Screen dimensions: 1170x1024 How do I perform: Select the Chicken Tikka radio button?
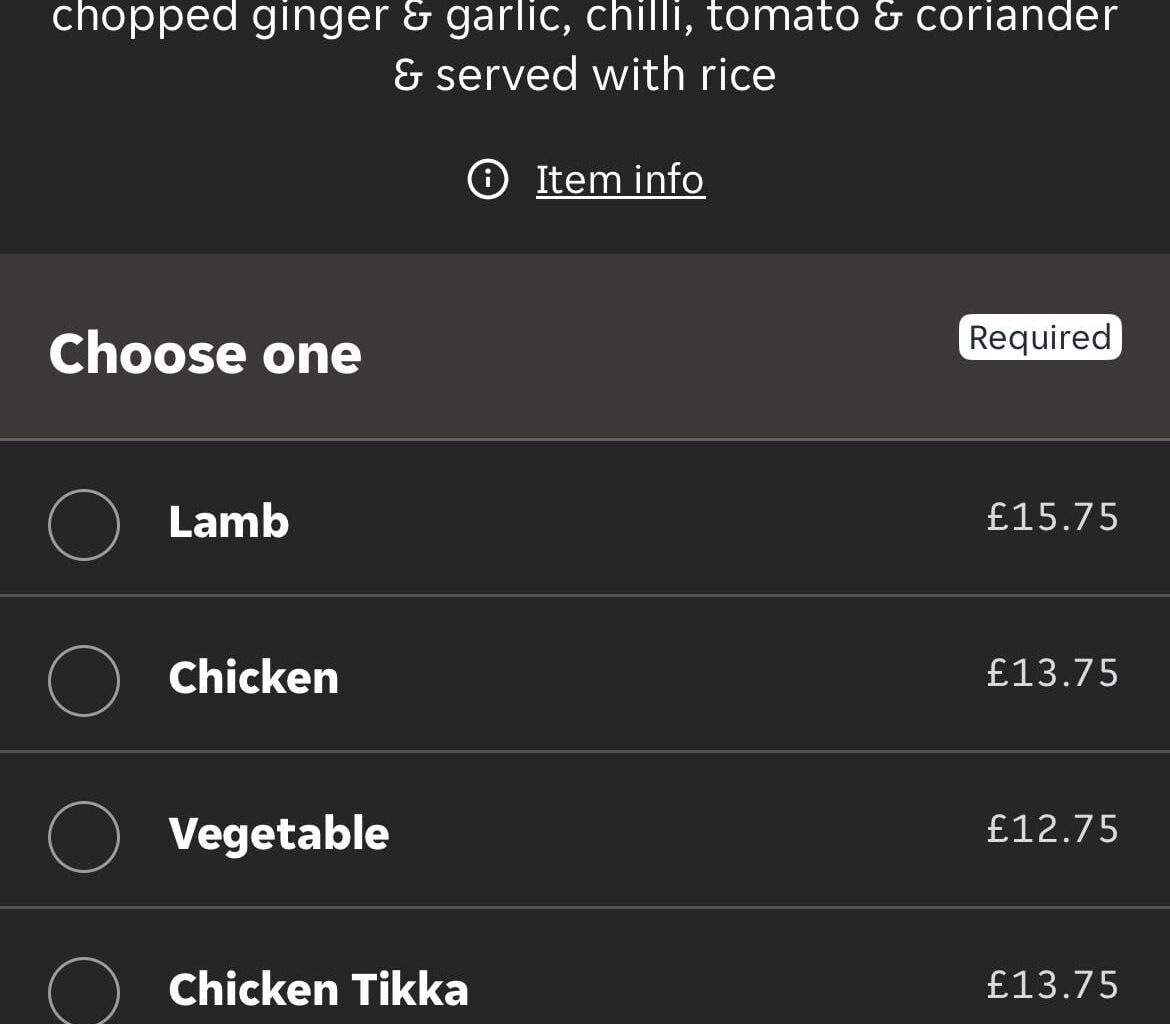(84, 990)
